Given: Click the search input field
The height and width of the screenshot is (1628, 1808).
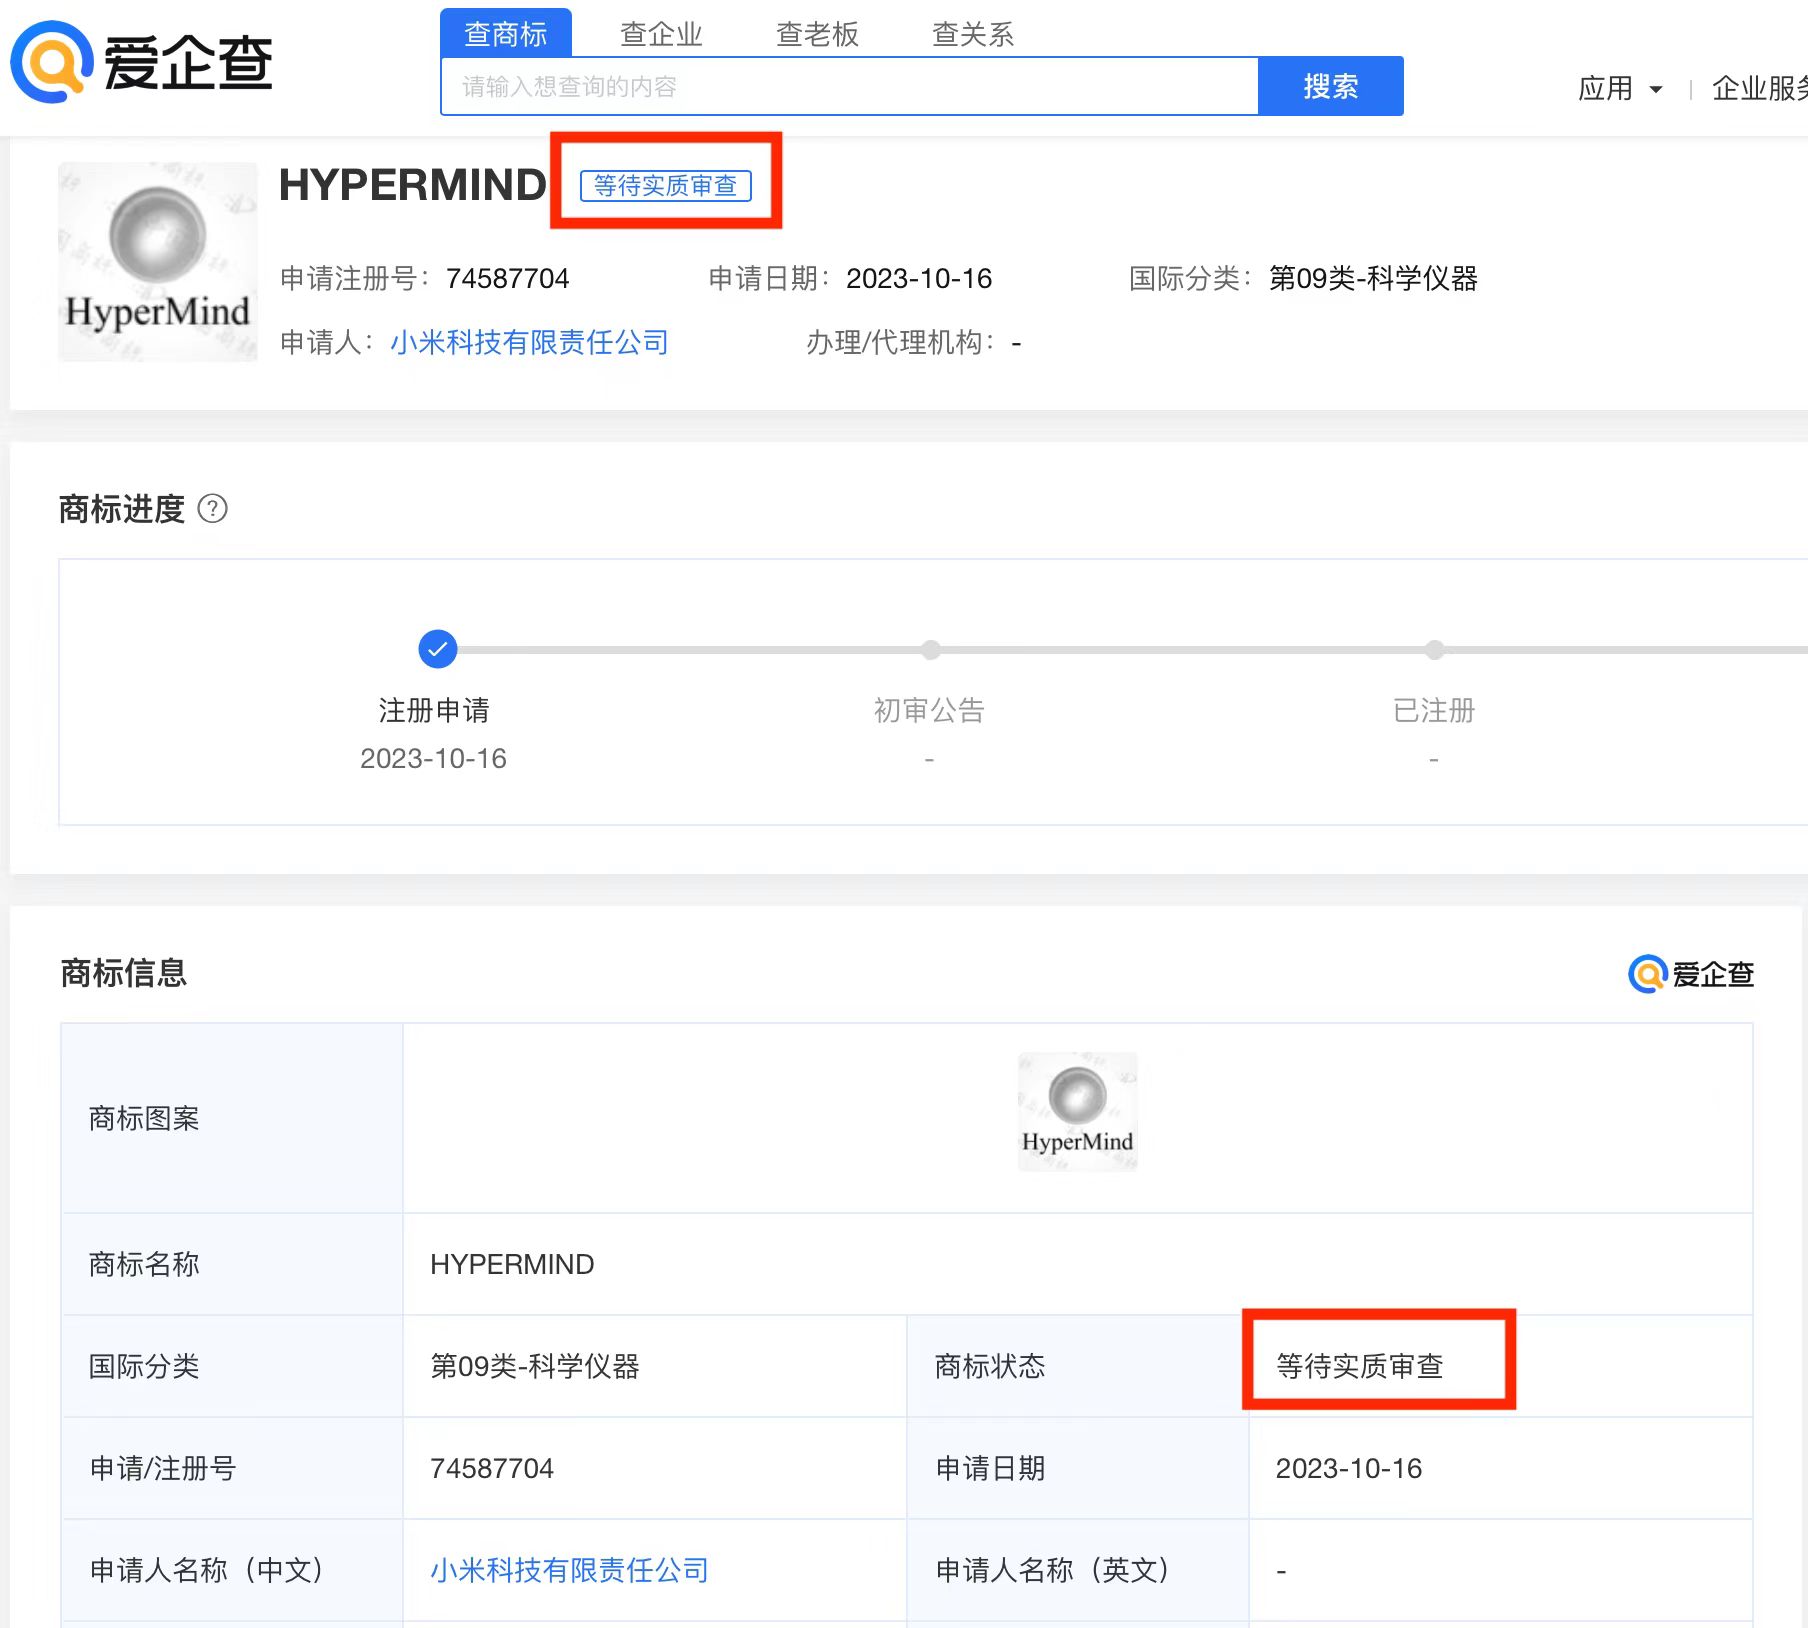Looking at the screenshot, I should pyautogui.click(x=850, y=86).
